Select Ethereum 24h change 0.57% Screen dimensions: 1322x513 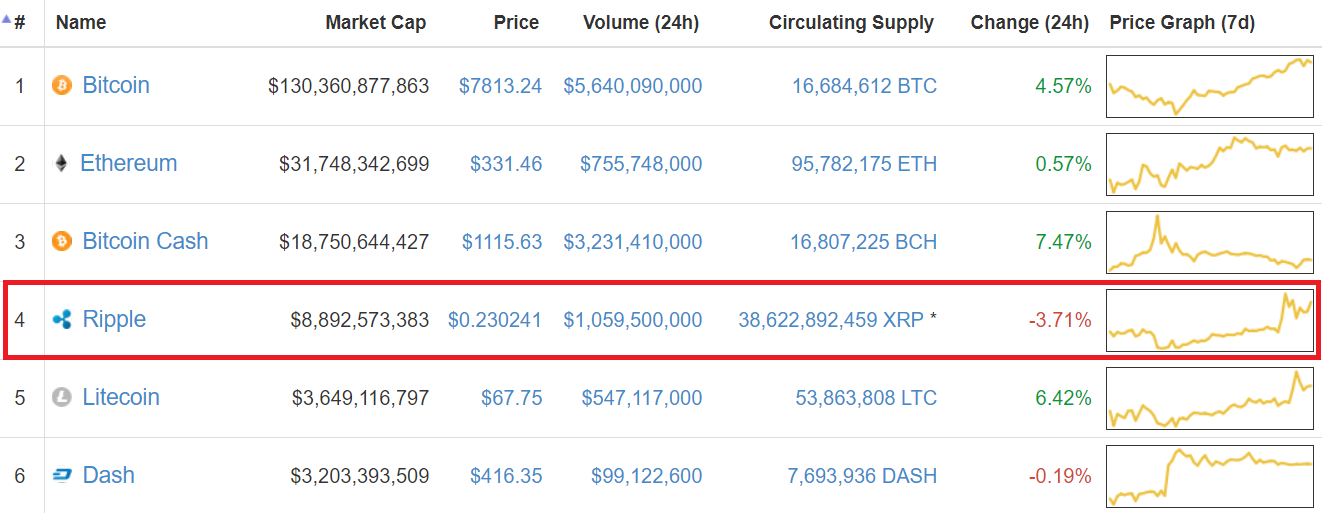coord(1063,164)
